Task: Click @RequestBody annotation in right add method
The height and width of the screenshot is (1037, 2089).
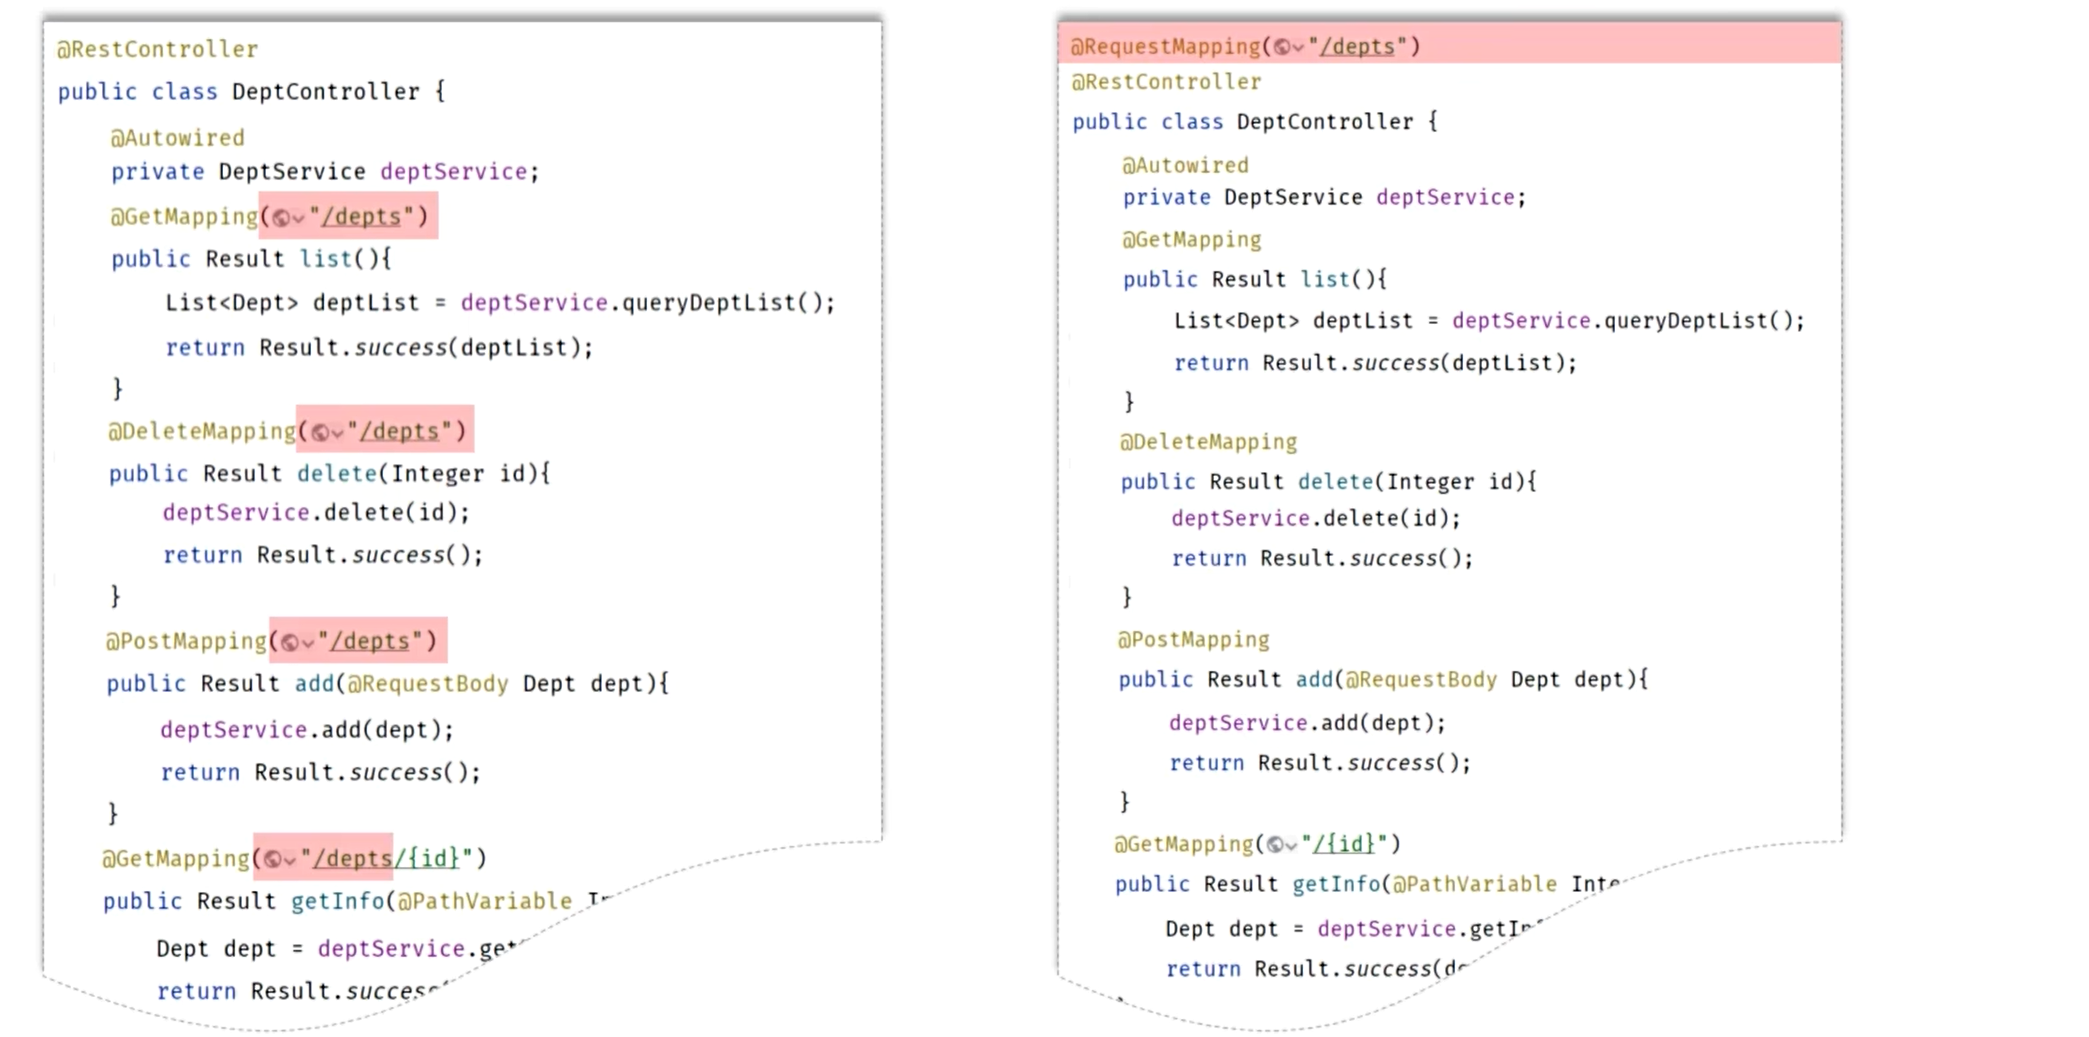Action: [1420, 680]
